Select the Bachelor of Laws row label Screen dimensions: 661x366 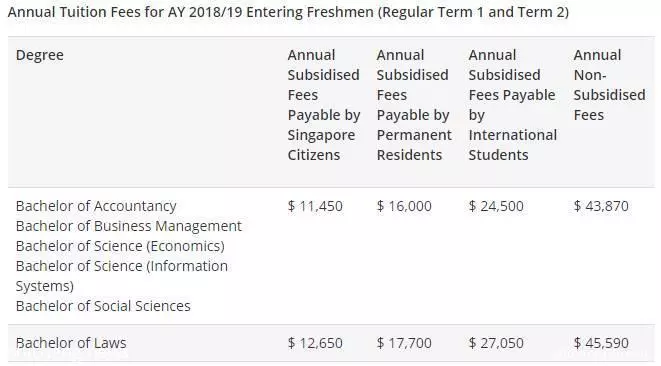point(71,343)
